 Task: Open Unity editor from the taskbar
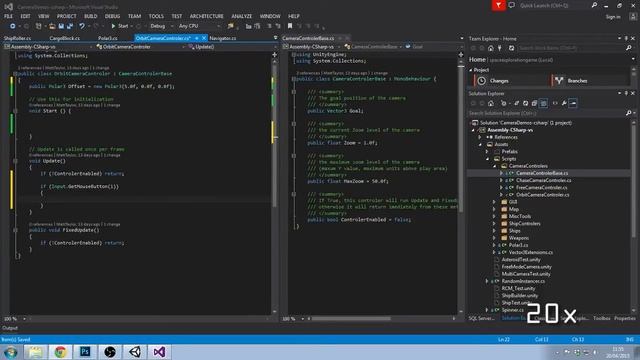[135, 352]
